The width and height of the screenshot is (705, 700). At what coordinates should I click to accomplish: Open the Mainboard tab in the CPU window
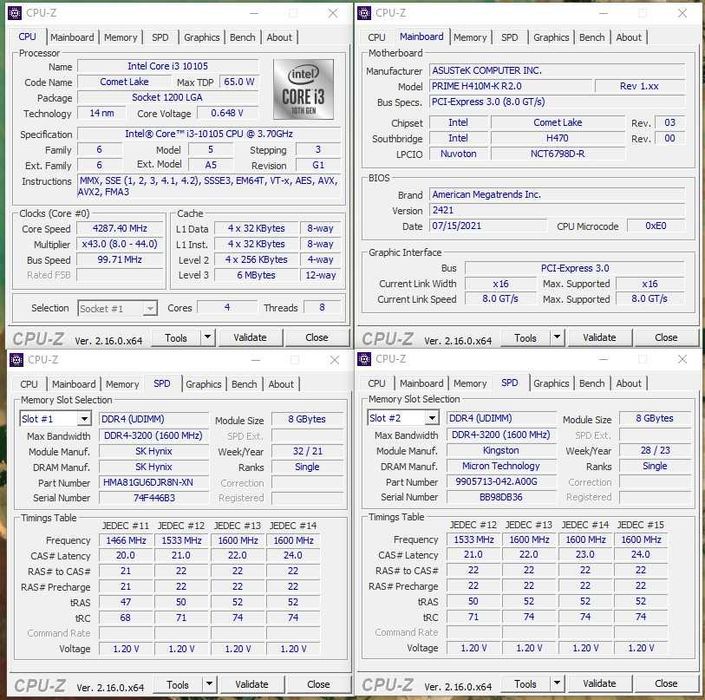pos(72,37)
